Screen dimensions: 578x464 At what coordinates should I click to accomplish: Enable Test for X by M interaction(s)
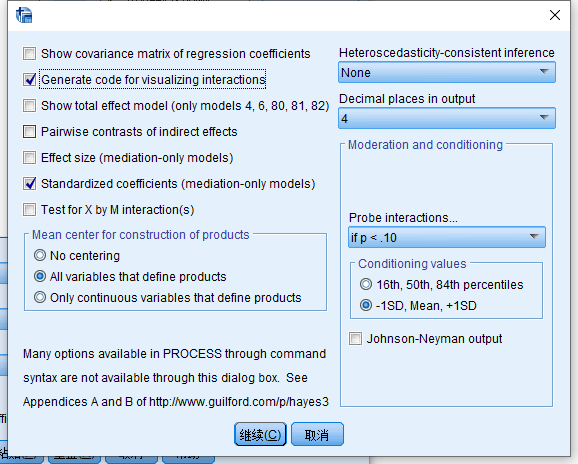pyautogui.click(x=29, y=210)
